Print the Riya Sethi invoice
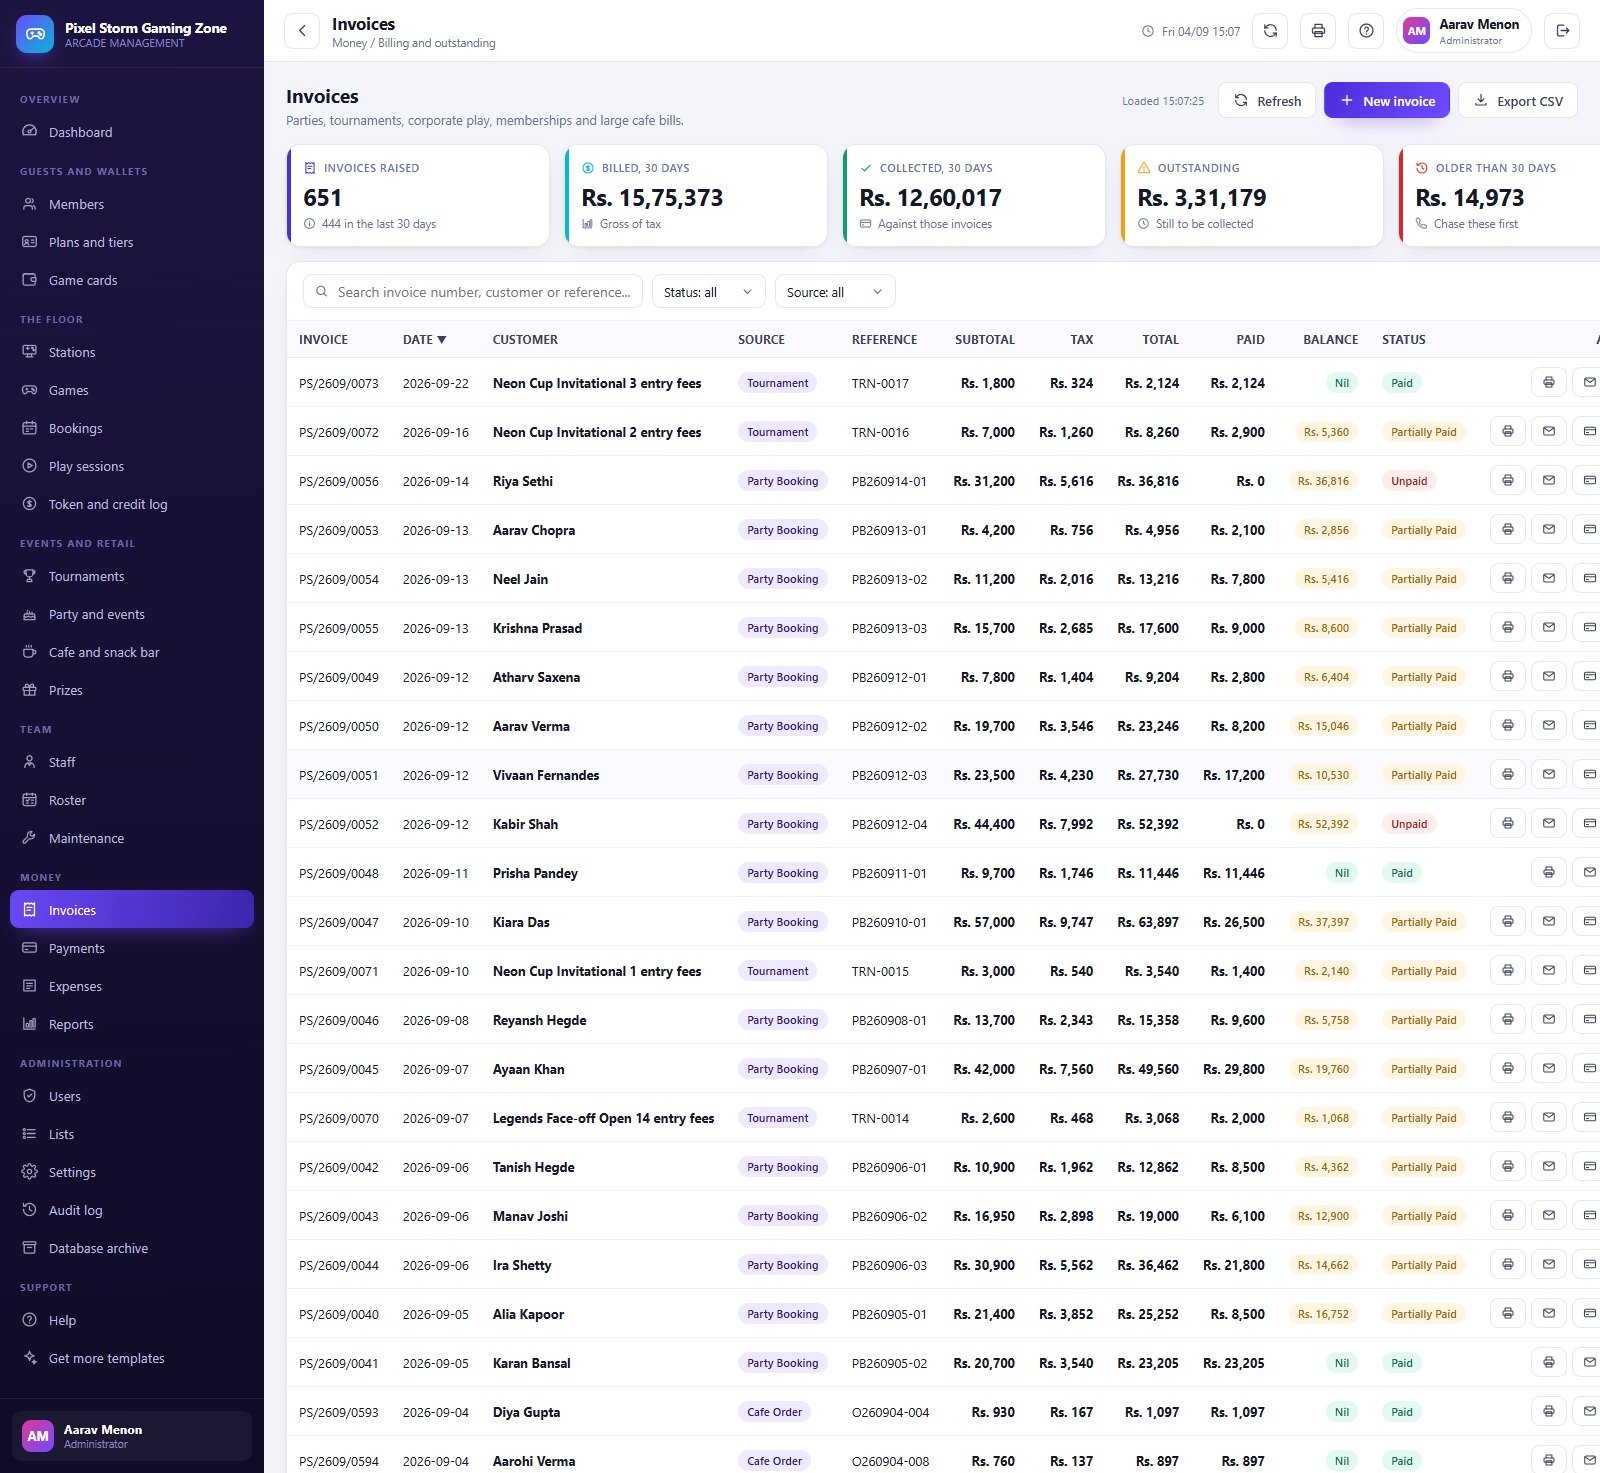The height and width of the screenshot is (1473, 1600). (1508, 481)
